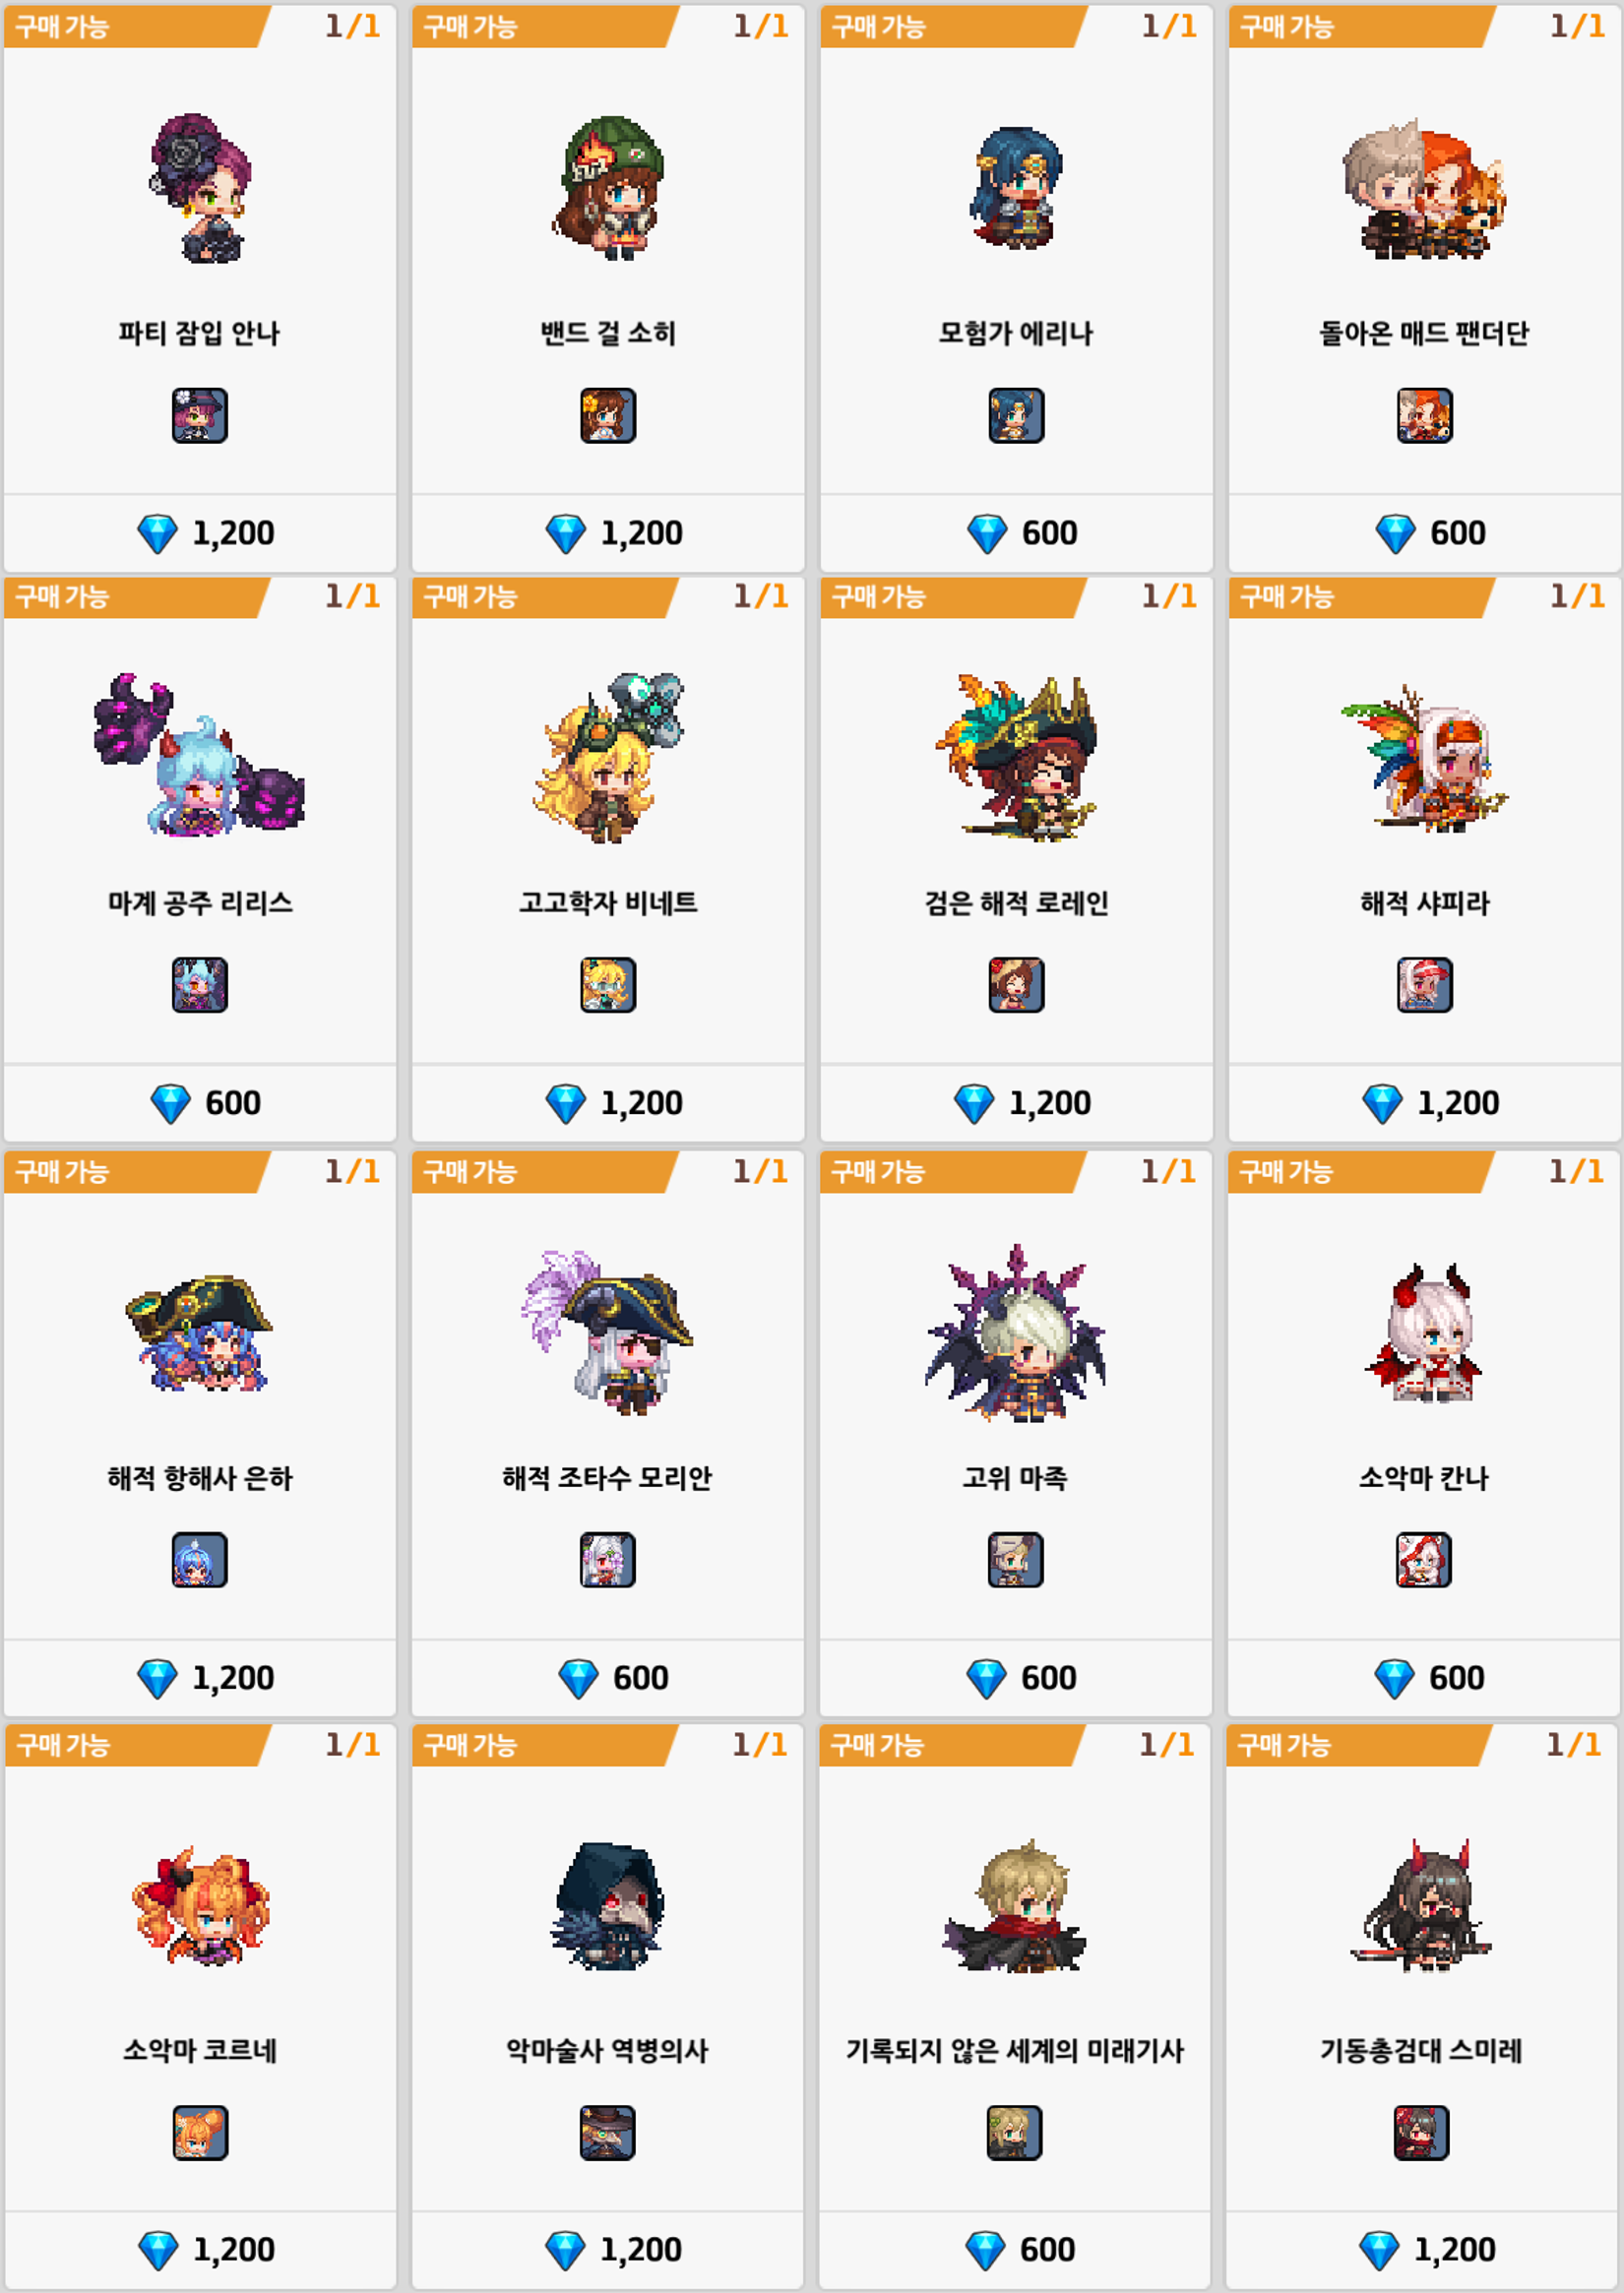Viewport: 1624px width, 2293px height.
Task: Select the 소악마 칸나 costume sprite
Action: (x=1424, y=1332)
